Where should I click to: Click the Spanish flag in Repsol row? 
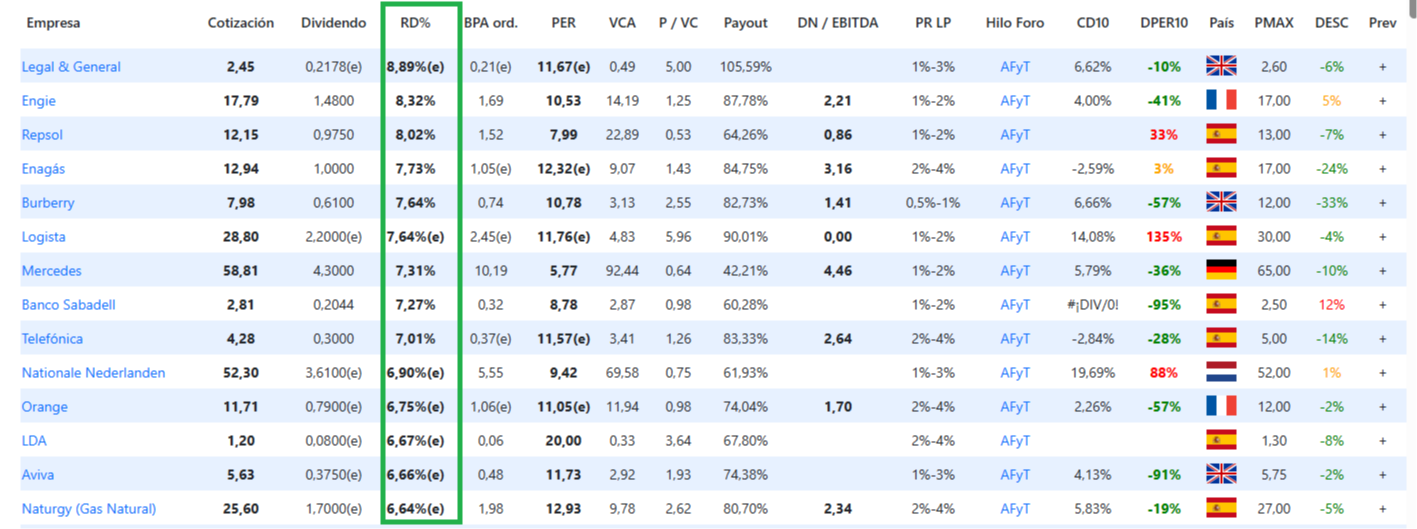1221,135
